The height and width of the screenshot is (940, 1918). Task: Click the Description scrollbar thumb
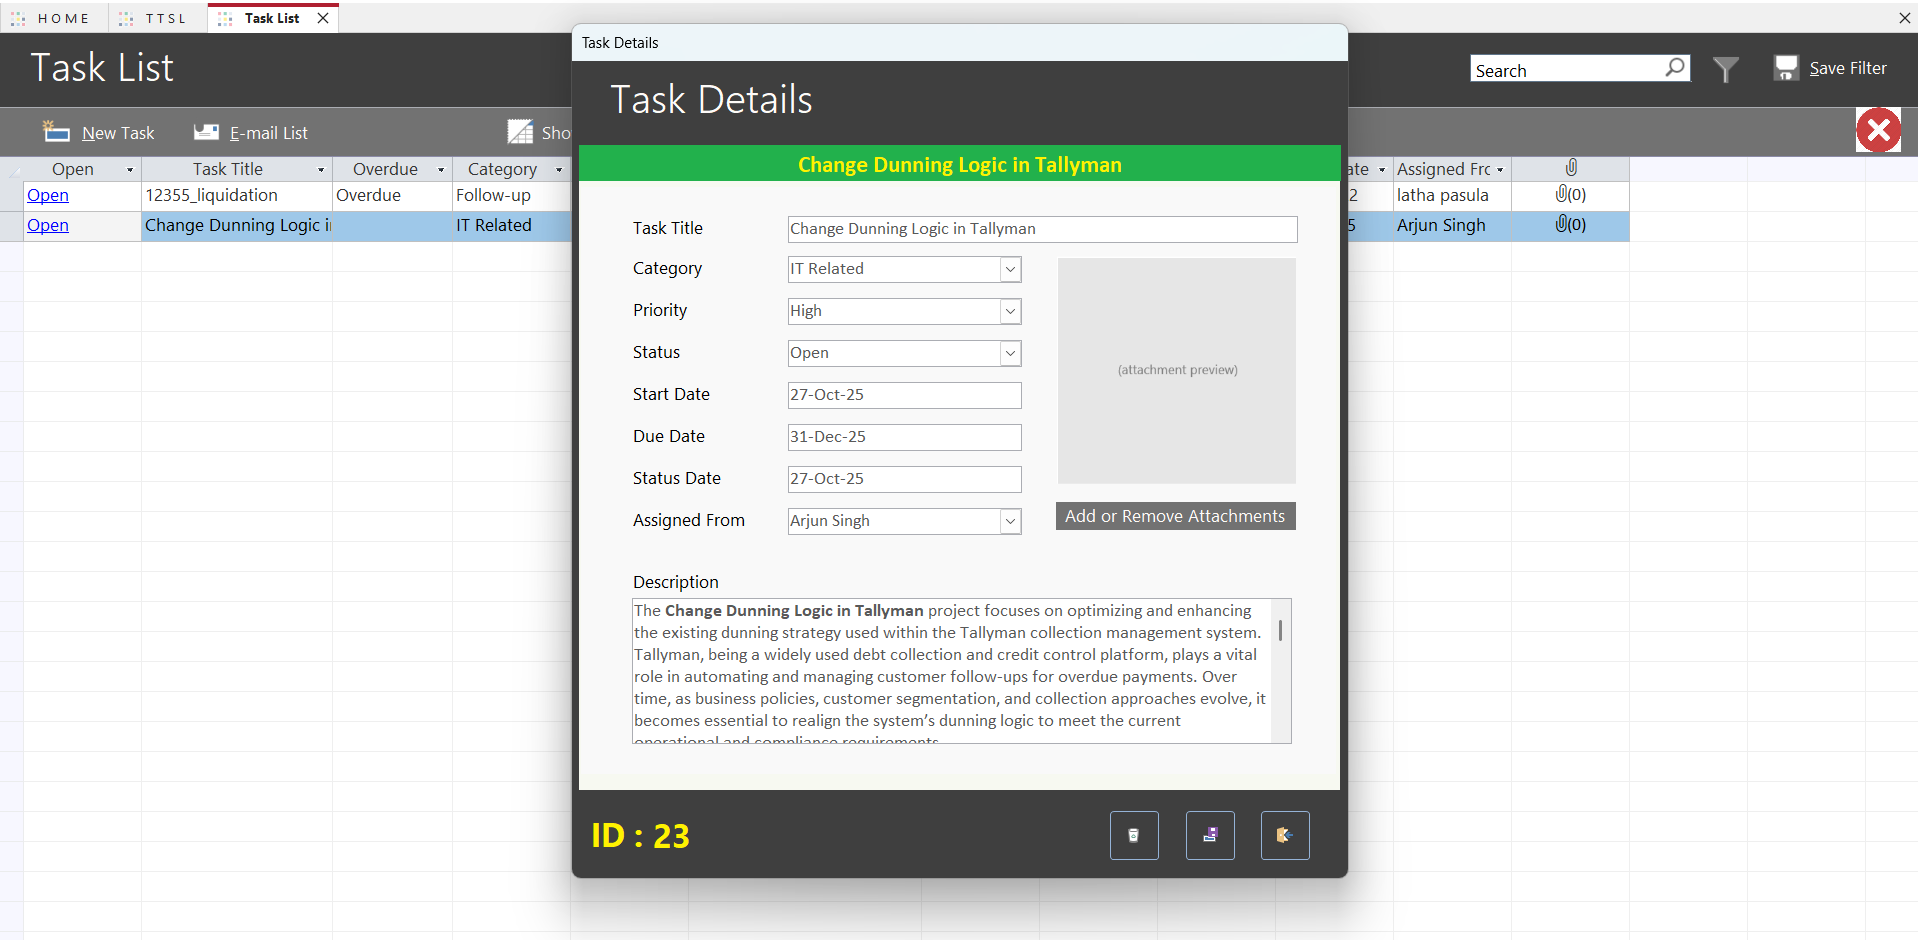pos(1281,631)
